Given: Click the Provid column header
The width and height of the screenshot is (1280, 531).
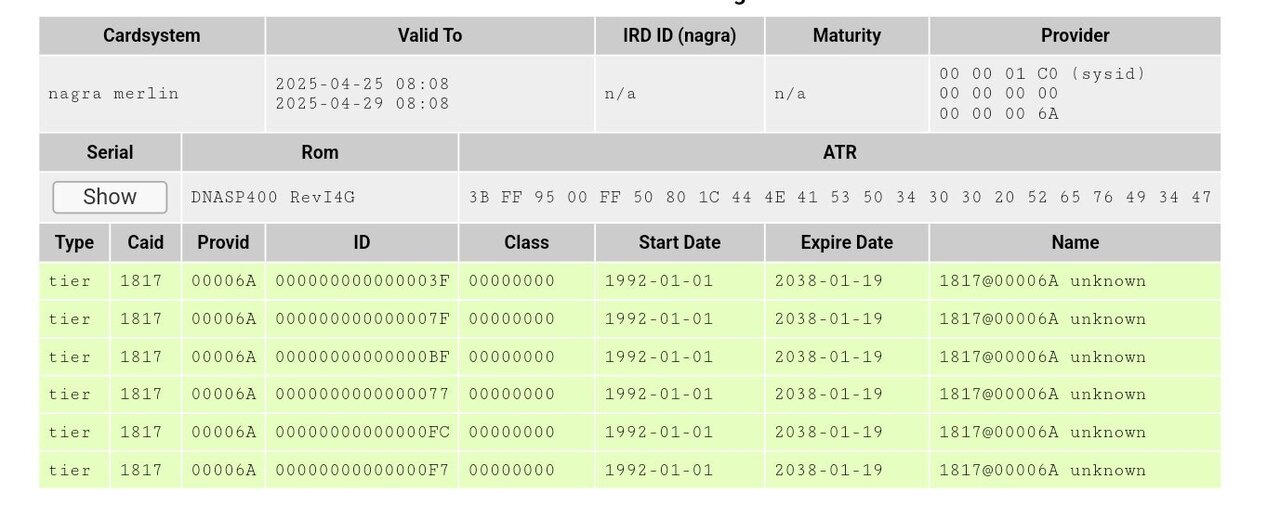Looking at the screenshot, I should (223, 242).
